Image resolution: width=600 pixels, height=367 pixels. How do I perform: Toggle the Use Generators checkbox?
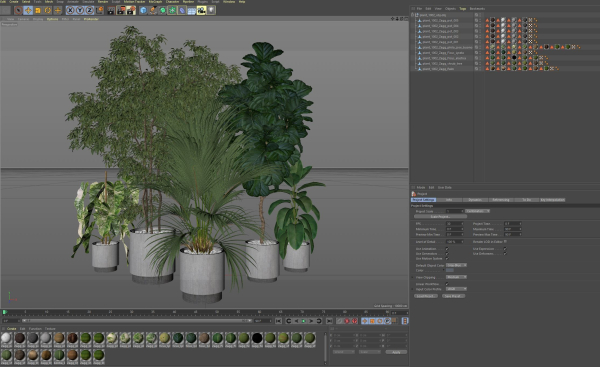(447, 254)
